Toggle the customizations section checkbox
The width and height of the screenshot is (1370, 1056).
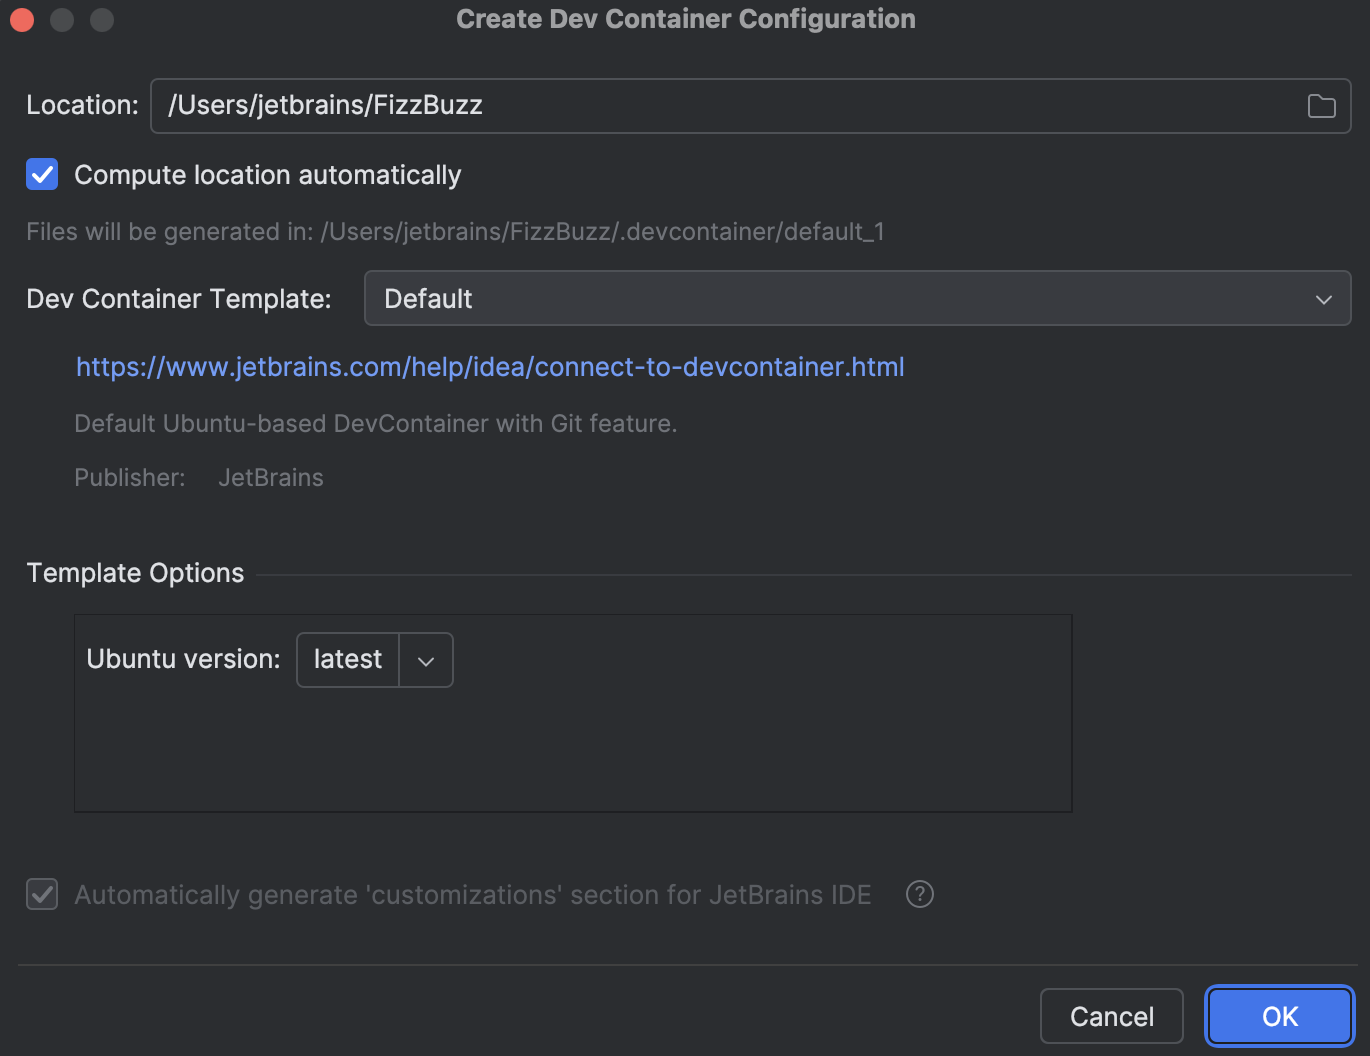coord(42,894)
